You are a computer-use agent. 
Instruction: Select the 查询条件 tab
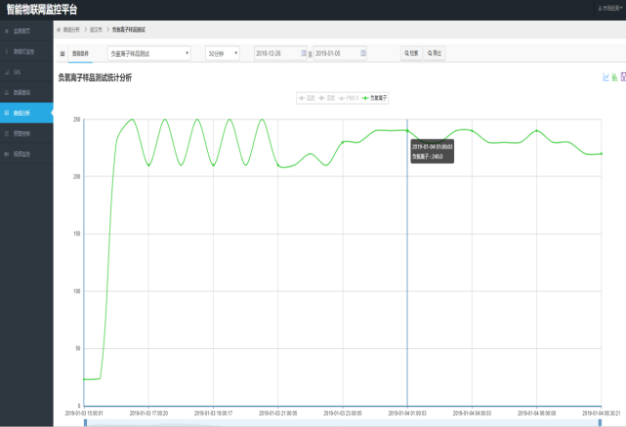[x=81, y=53]
